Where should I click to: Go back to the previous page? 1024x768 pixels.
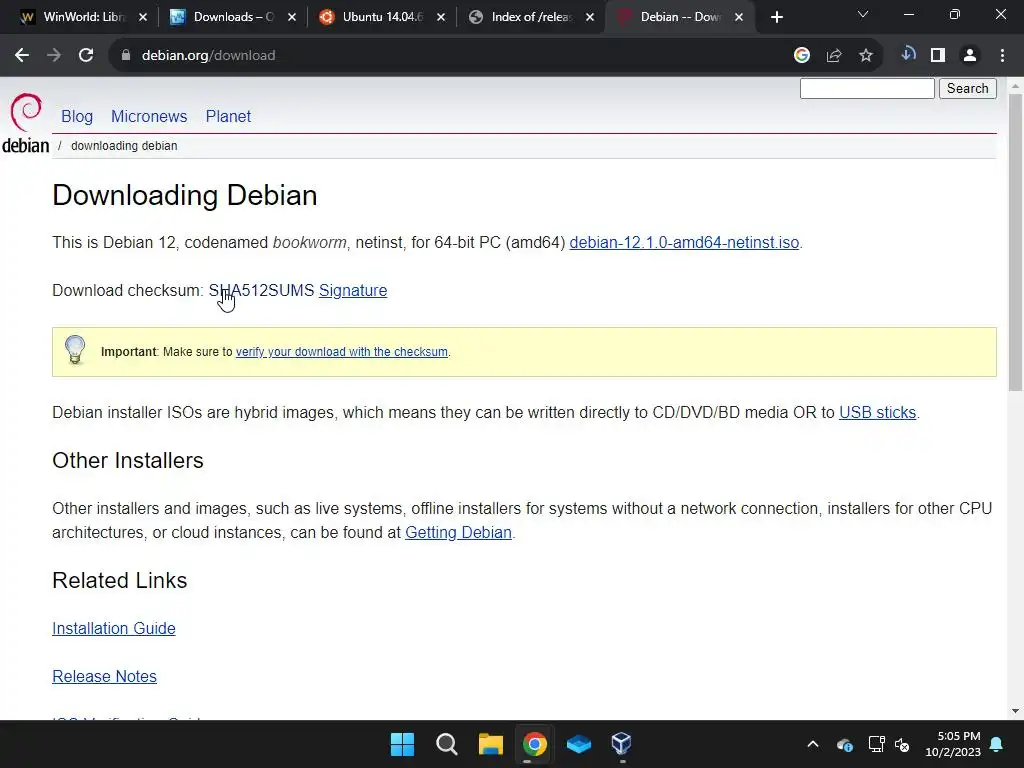click(22, 56)
